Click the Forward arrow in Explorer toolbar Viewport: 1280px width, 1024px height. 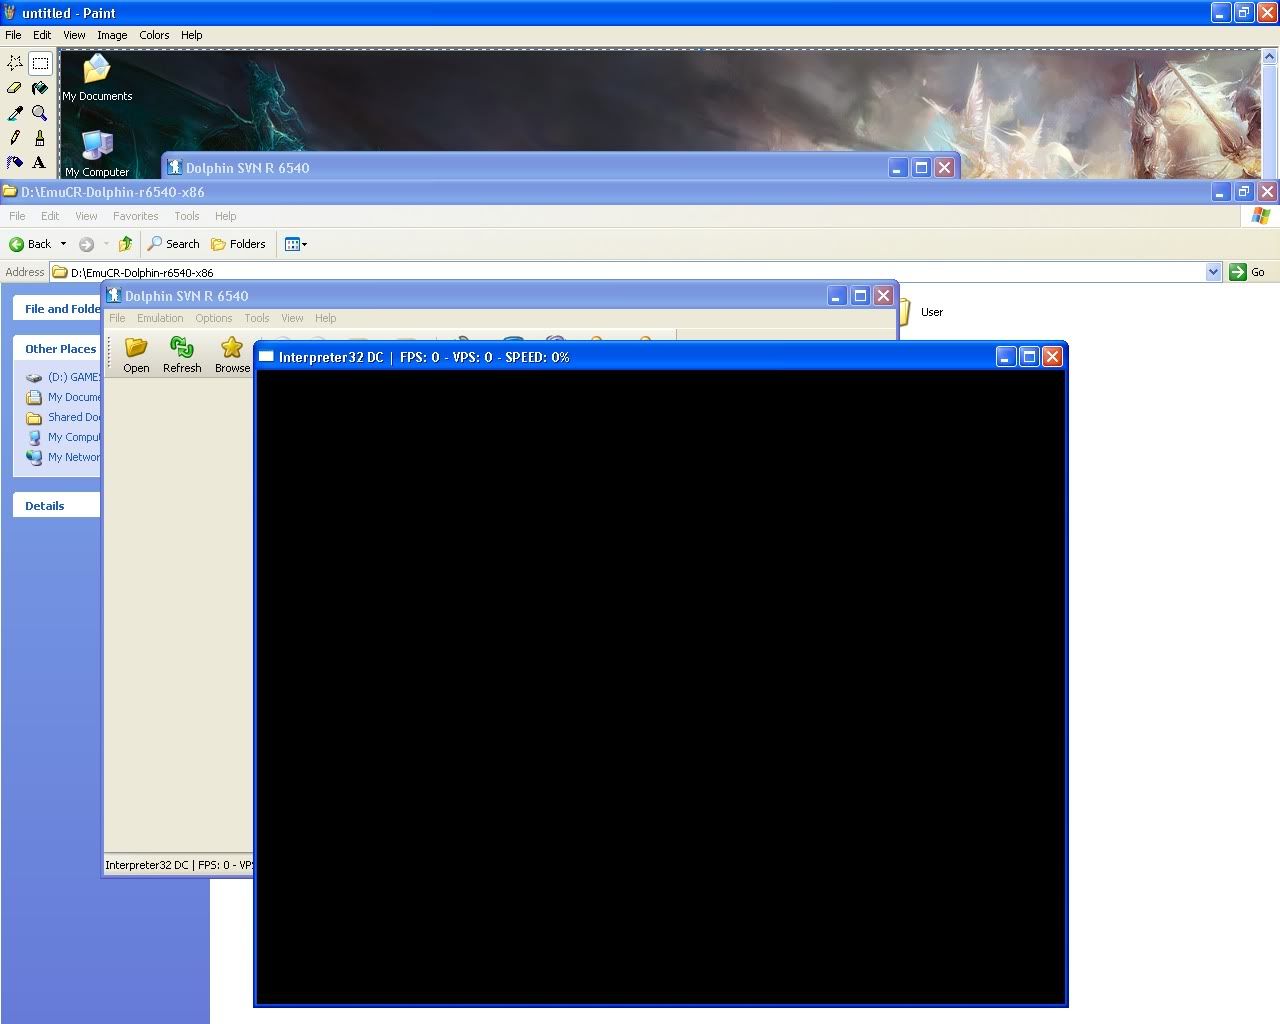[x=86, y=244]
